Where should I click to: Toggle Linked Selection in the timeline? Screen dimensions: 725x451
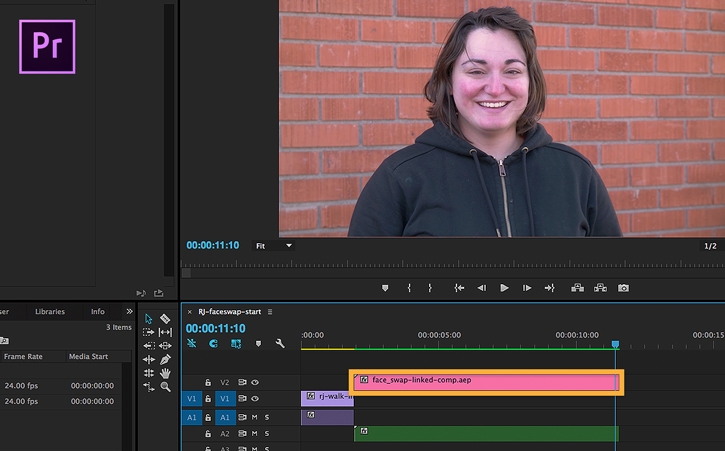[x=236, y=344]
